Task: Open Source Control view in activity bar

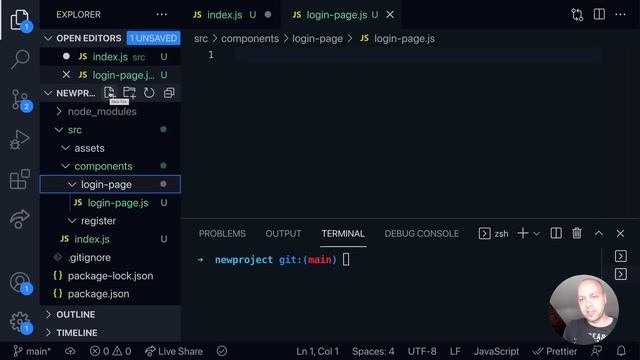Action: 20,100
